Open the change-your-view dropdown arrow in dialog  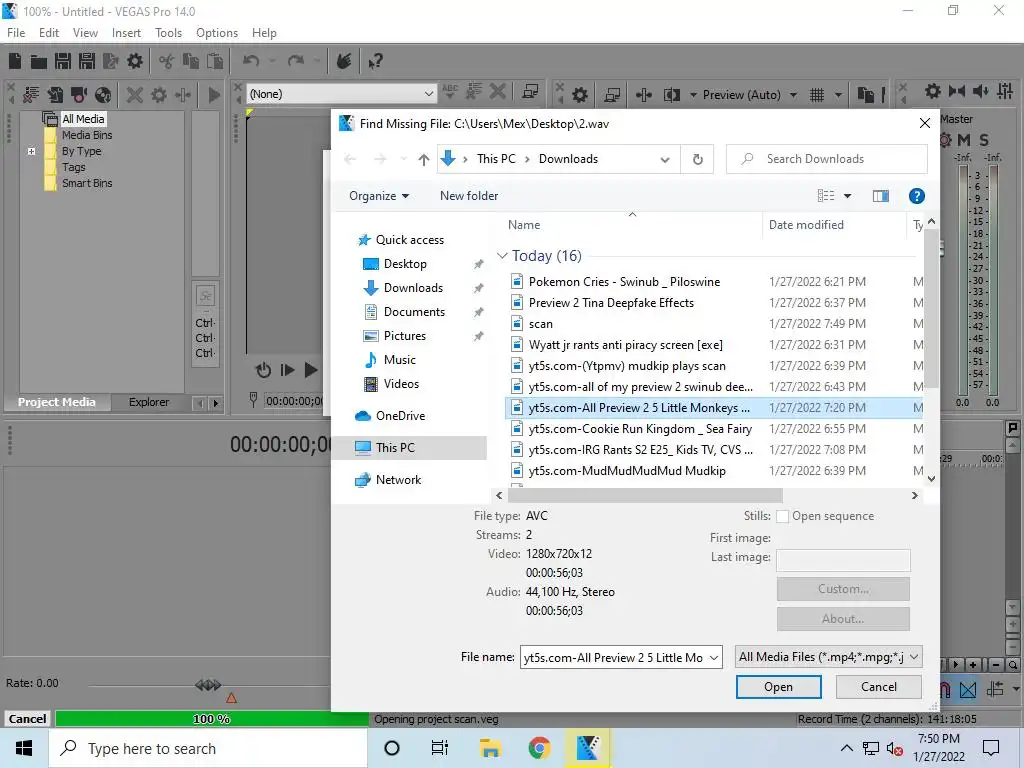(x=847, y=196)
